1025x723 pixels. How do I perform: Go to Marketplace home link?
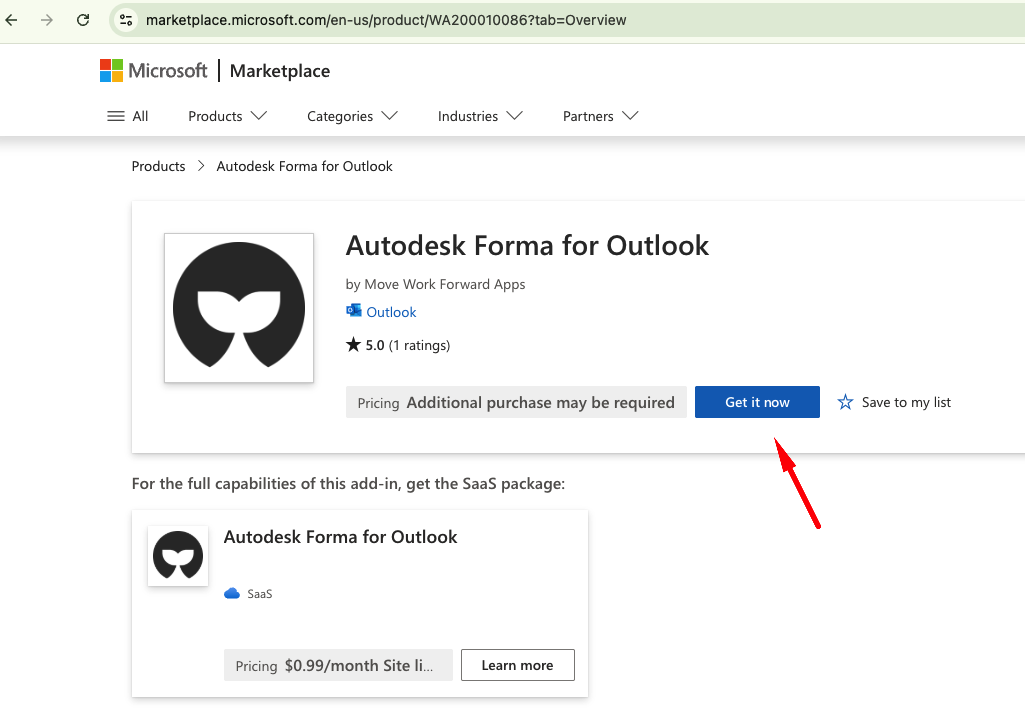(x=280, y=71)
